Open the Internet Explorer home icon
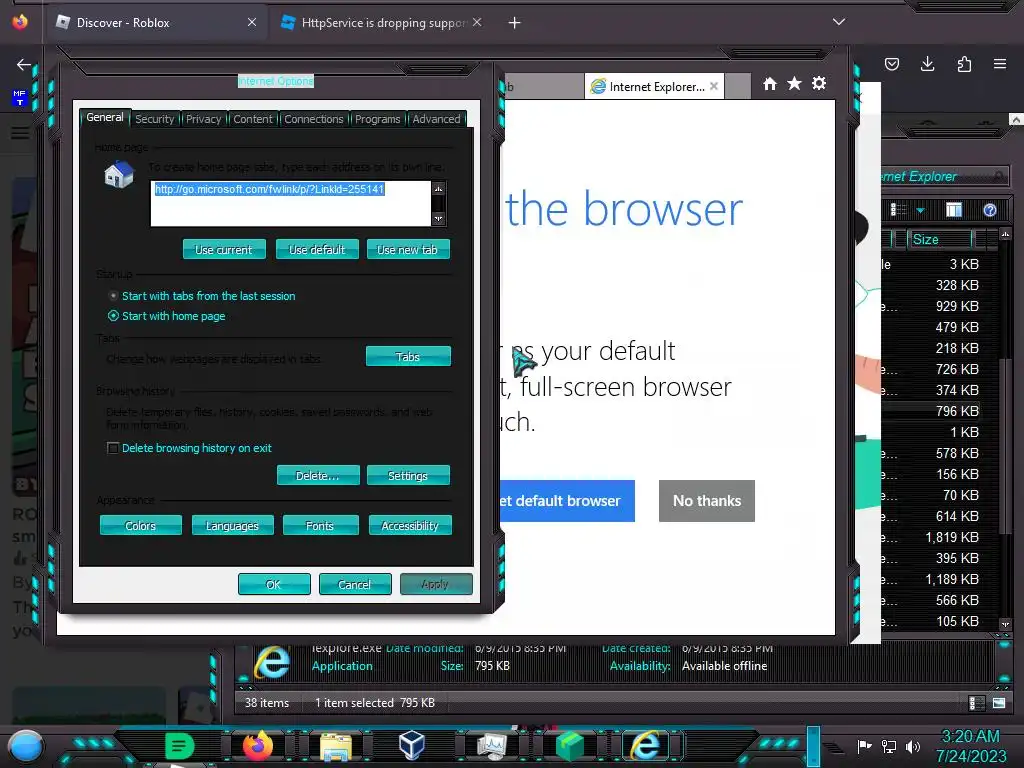This screenshot has height=768, width=1024. pos(770,84)
